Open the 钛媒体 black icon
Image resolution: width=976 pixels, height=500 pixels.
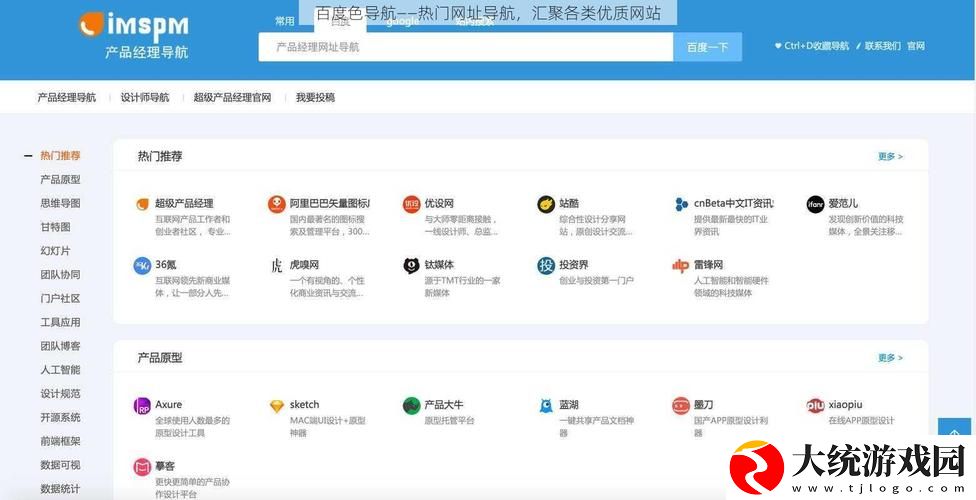point(411,266)
